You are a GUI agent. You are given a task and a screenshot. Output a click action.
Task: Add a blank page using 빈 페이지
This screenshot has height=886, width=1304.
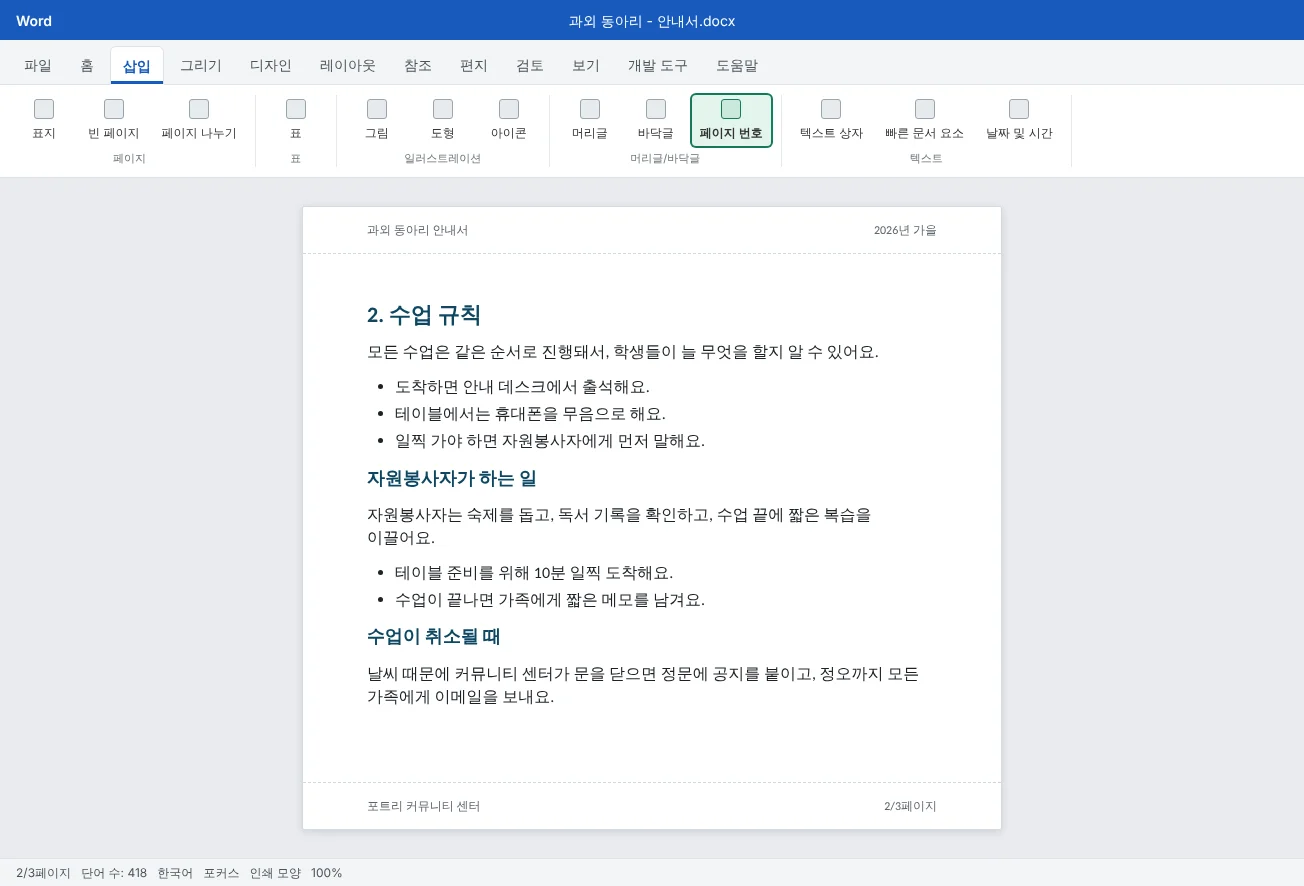pyautogui.click(x=114, y=120)
